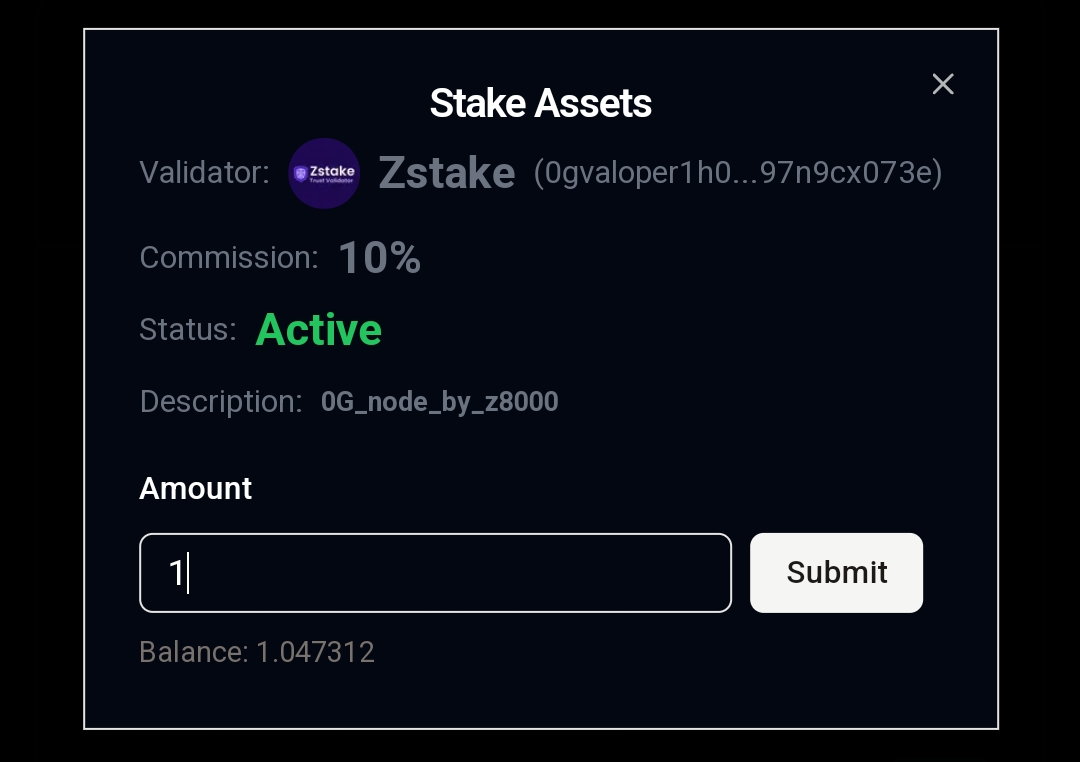Click the Zstake validator logo
The height and width of the screenshot is (762, 1080).
point(324,173)
